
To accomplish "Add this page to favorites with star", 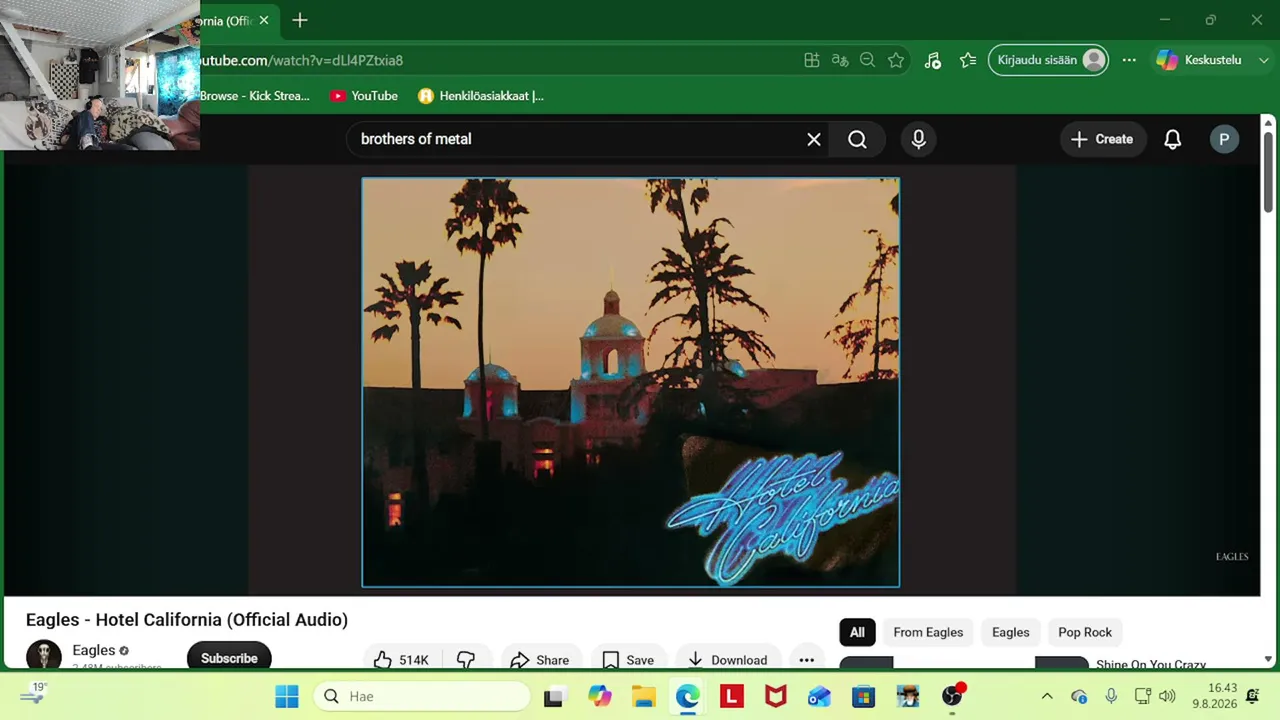I will (896, 60).
